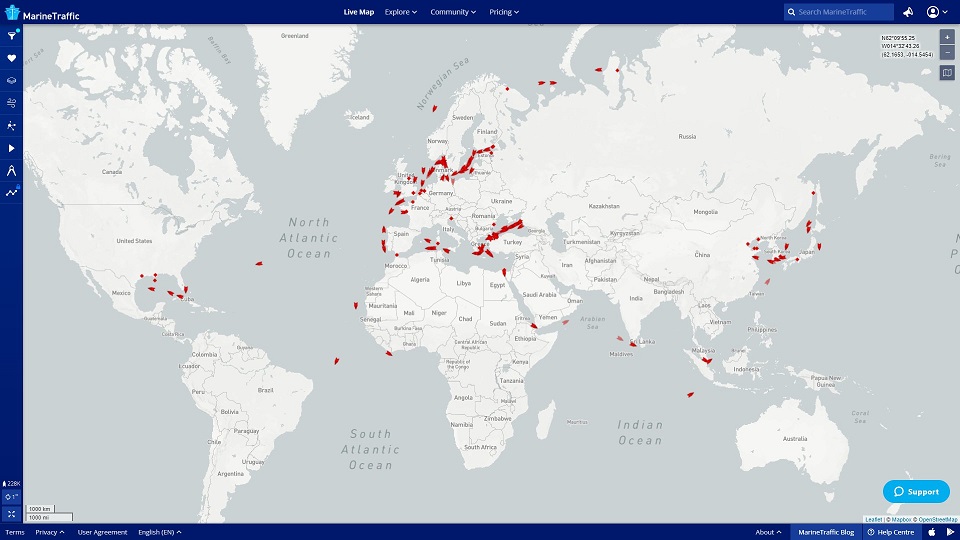Click the 1000 km scale label

pyautogui.click(x=40, y=509)
